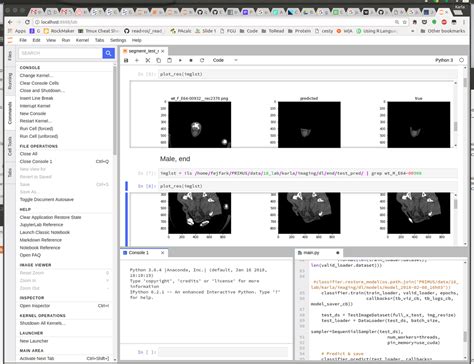The image size is (474, 364).
Task: Click the red adblock extension icon
Action: [x=444, y=22]
